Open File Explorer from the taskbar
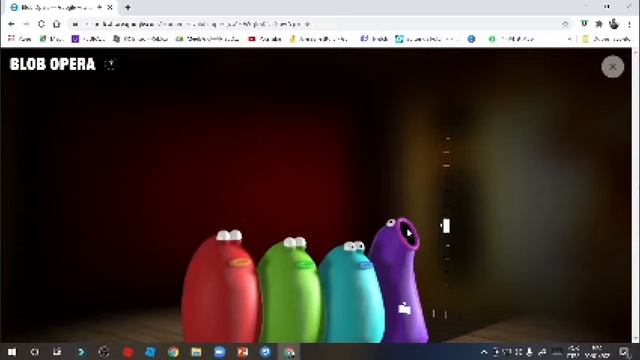This screenshot has height=360, width=640. point(196,352)
